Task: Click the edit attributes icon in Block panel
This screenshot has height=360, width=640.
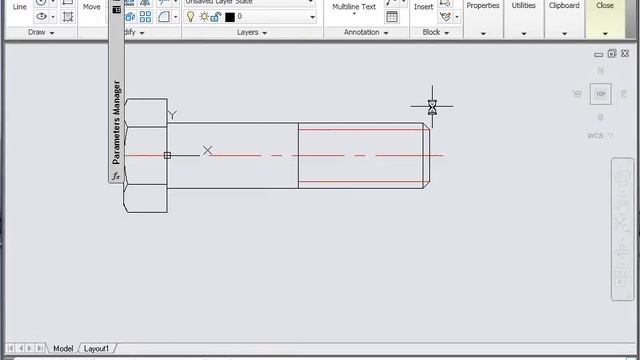Action: click(x=446, y=17)
